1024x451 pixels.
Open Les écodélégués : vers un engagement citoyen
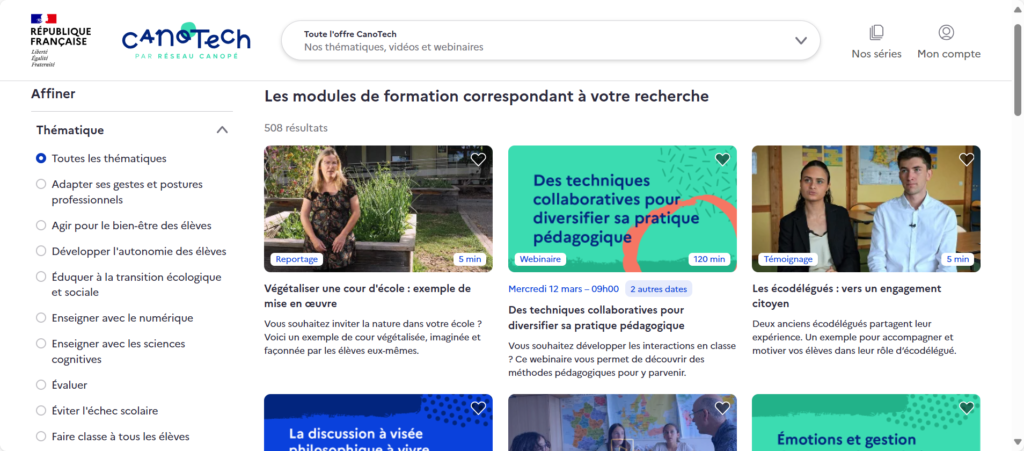tap(846, 296)
